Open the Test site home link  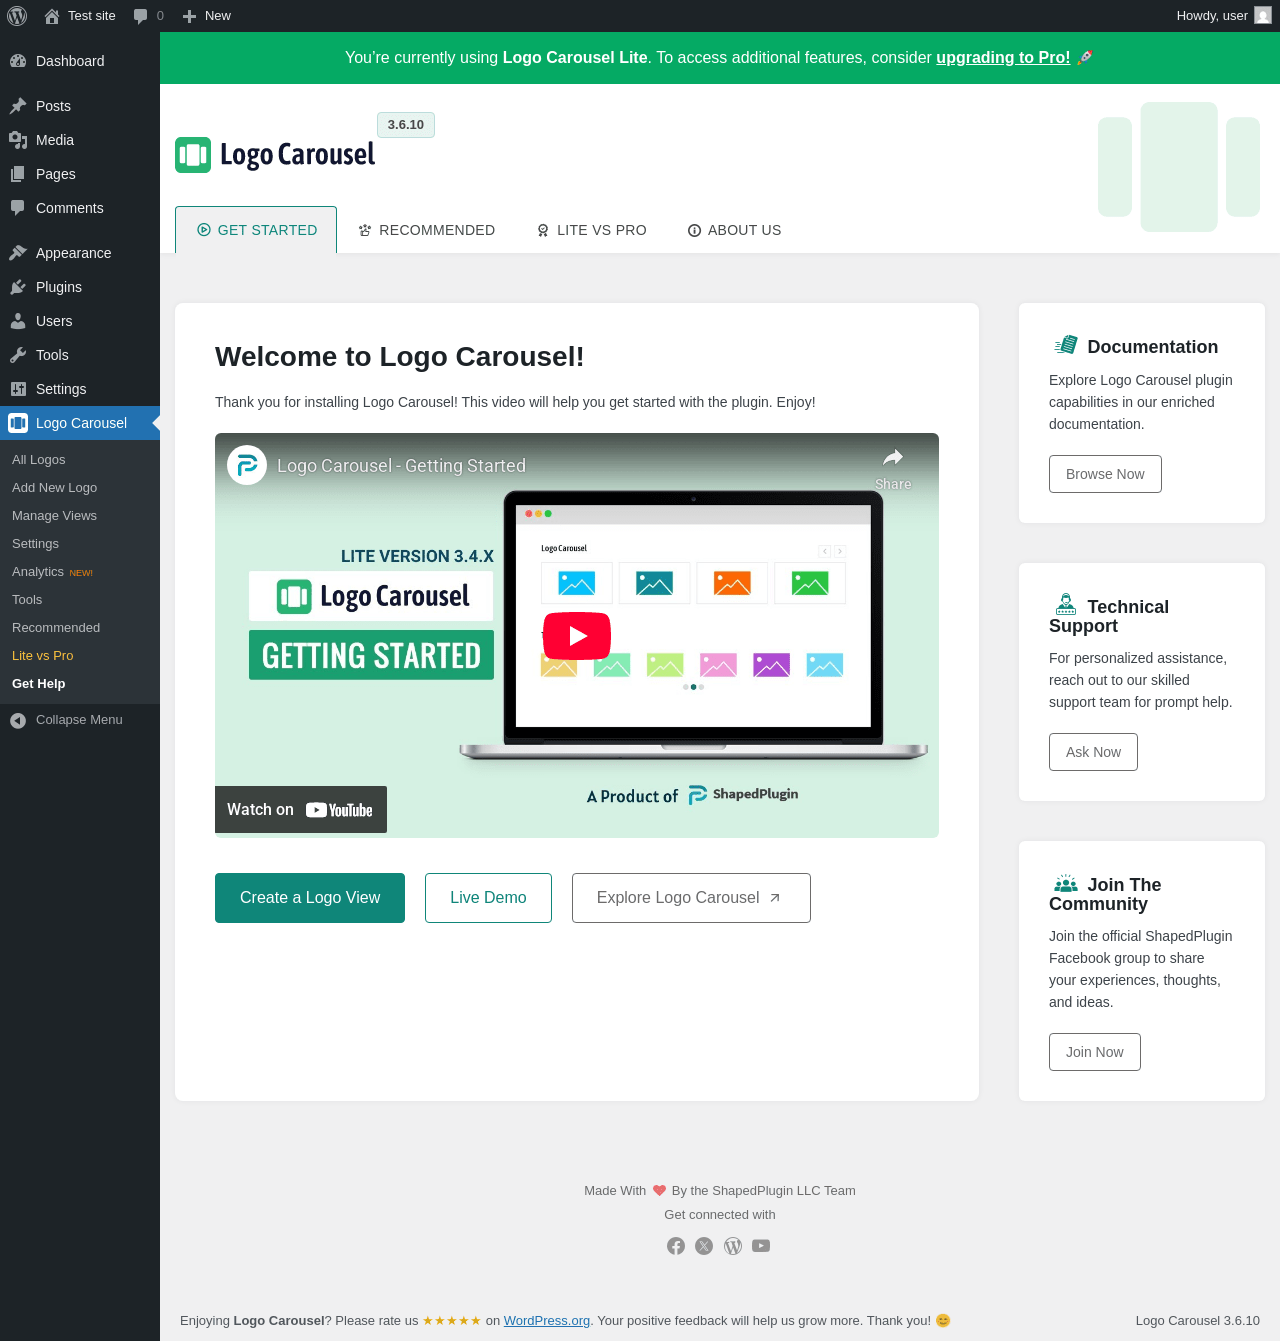pyautogui.click(x=80, y=16)
